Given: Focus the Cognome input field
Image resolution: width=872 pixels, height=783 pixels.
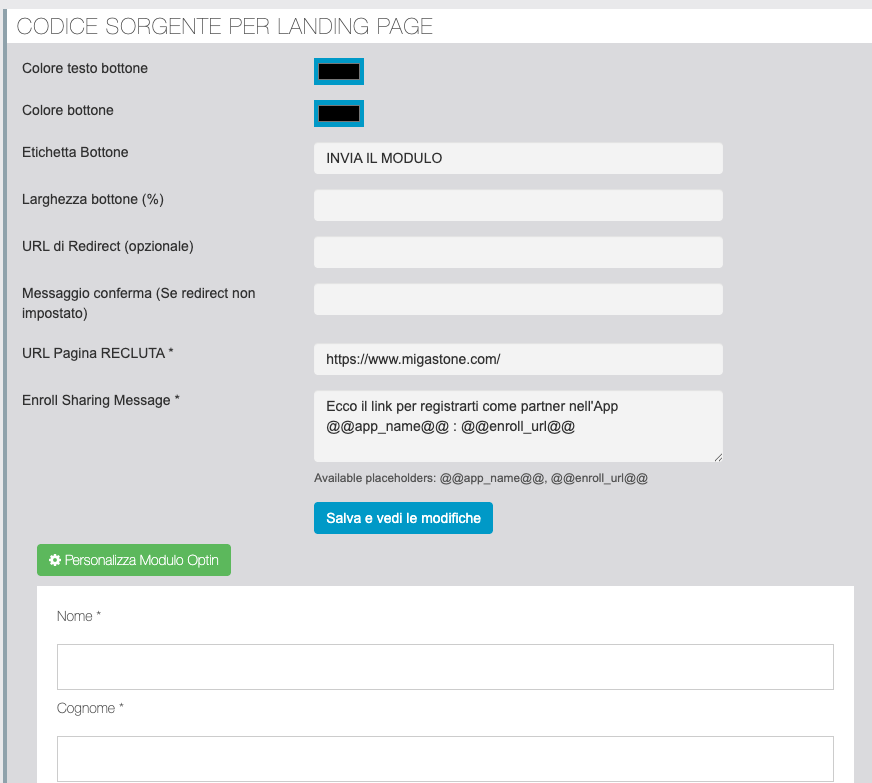Looking at the screenshot, I should 445,759.
